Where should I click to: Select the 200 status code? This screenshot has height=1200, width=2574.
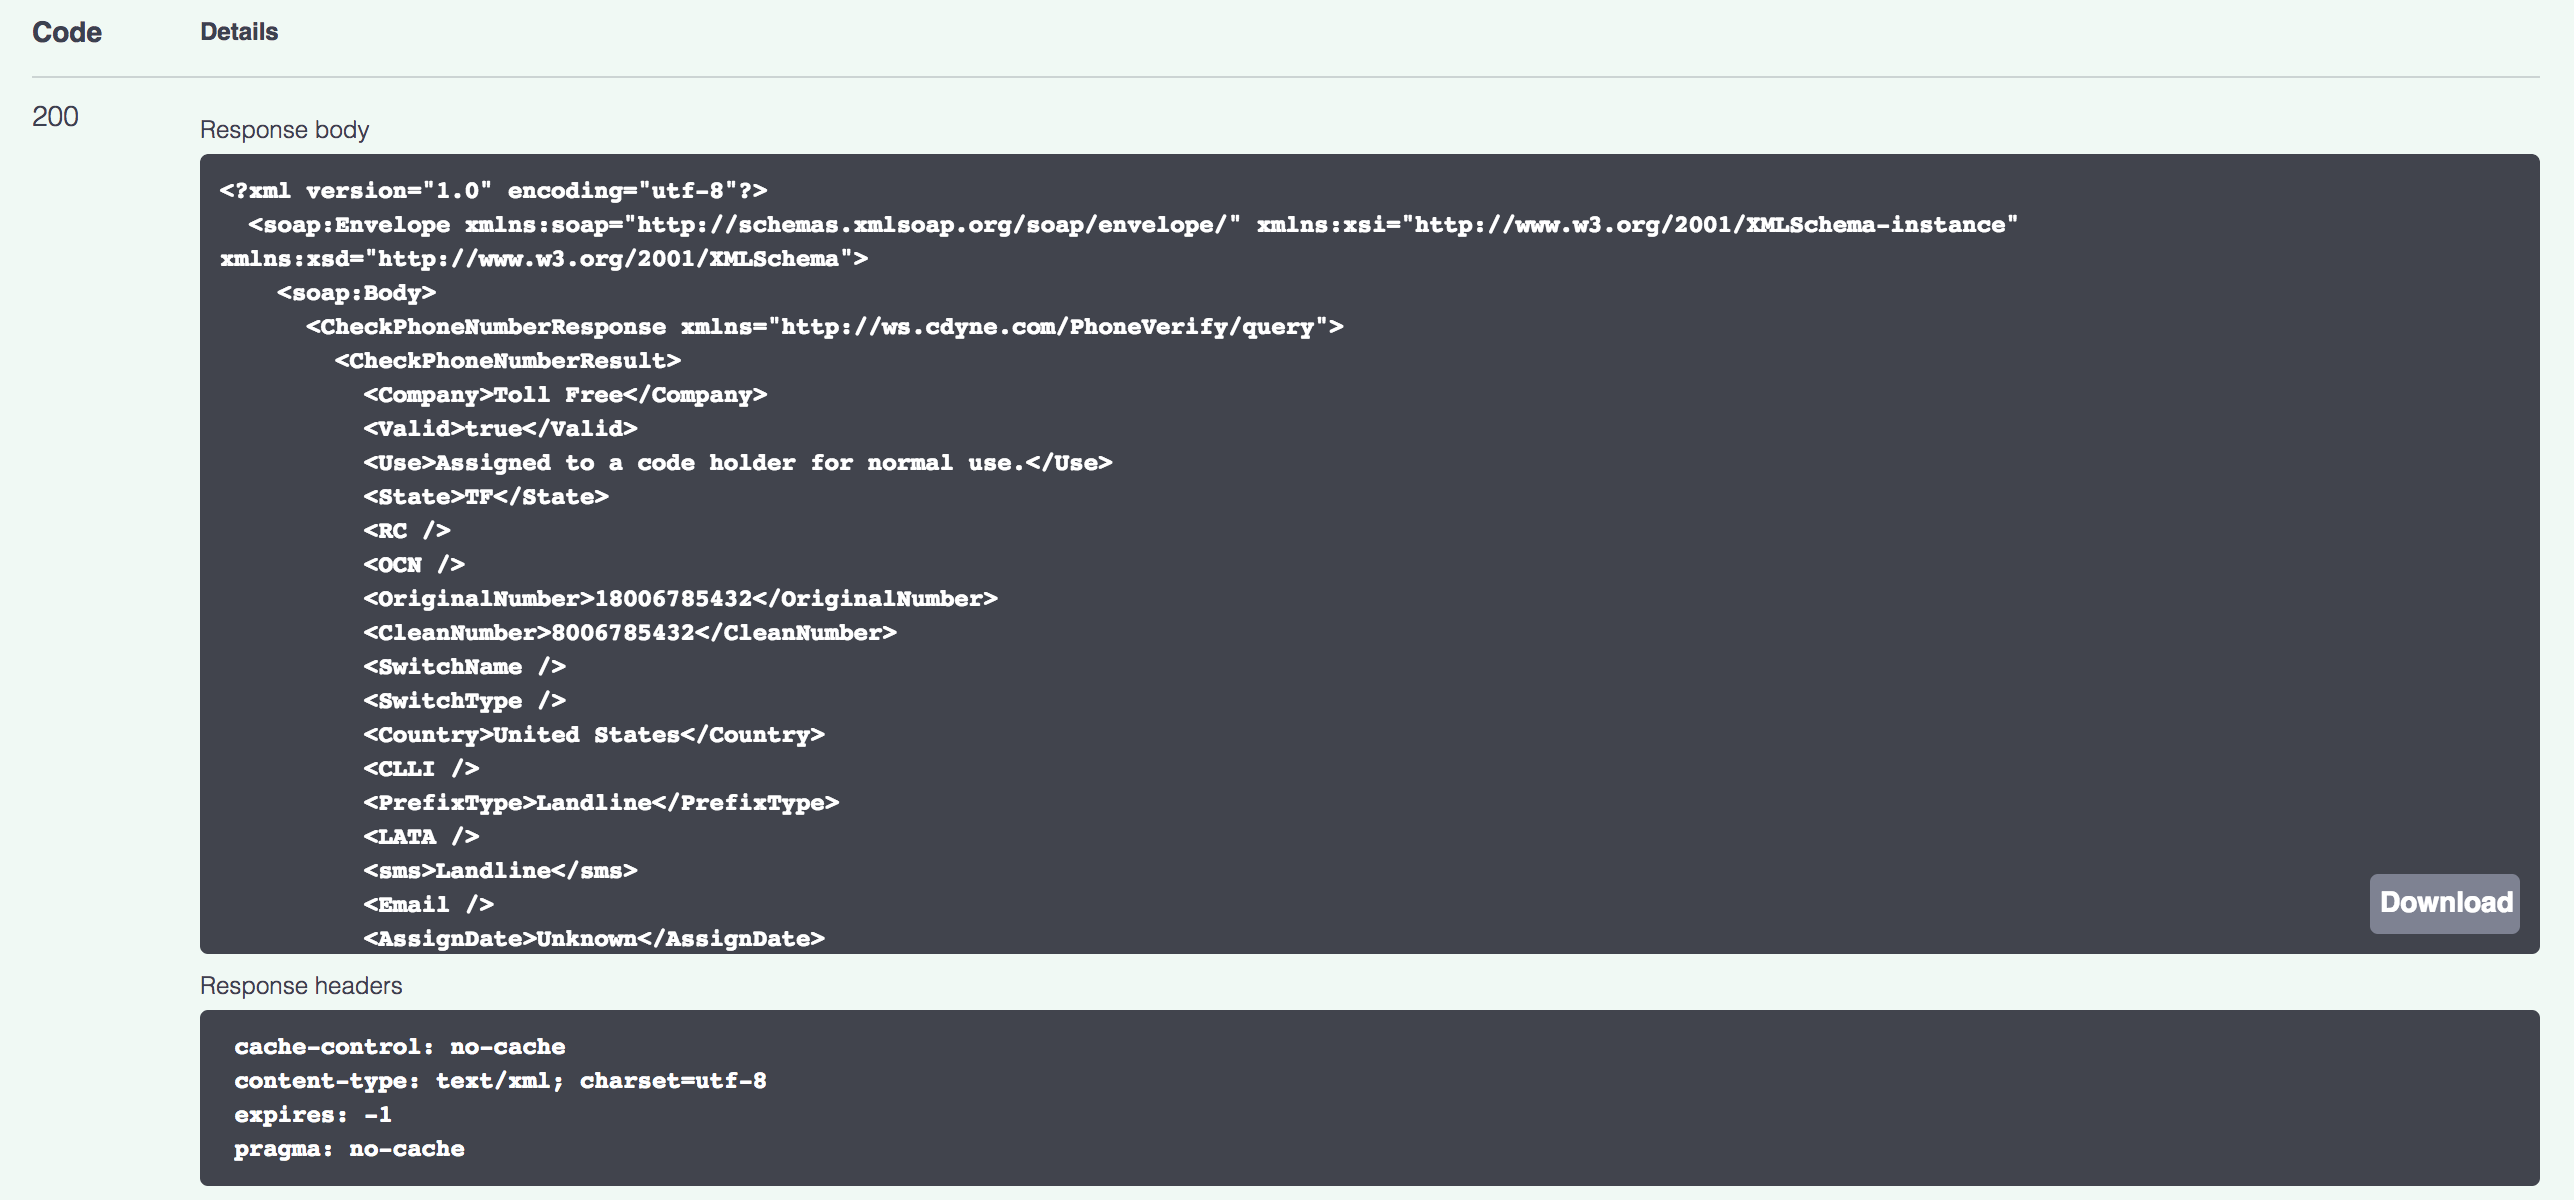tap(55, 117)
